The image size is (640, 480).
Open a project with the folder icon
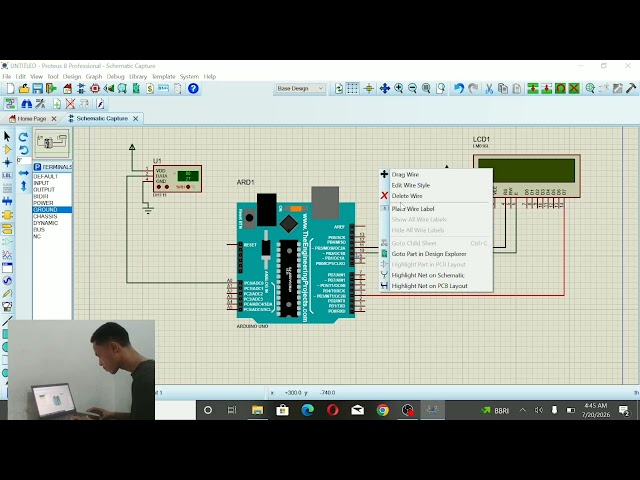point(24,89)
